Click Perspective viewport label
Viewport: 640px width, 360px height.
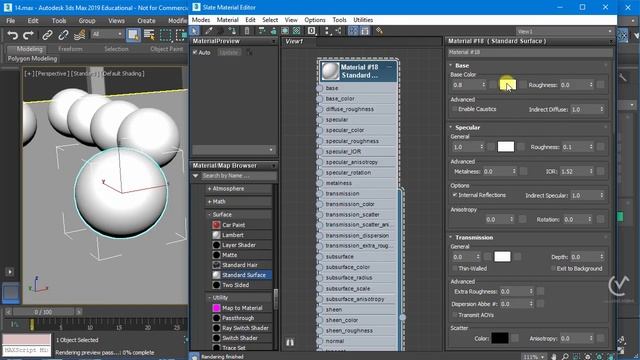tap(53, 73)
